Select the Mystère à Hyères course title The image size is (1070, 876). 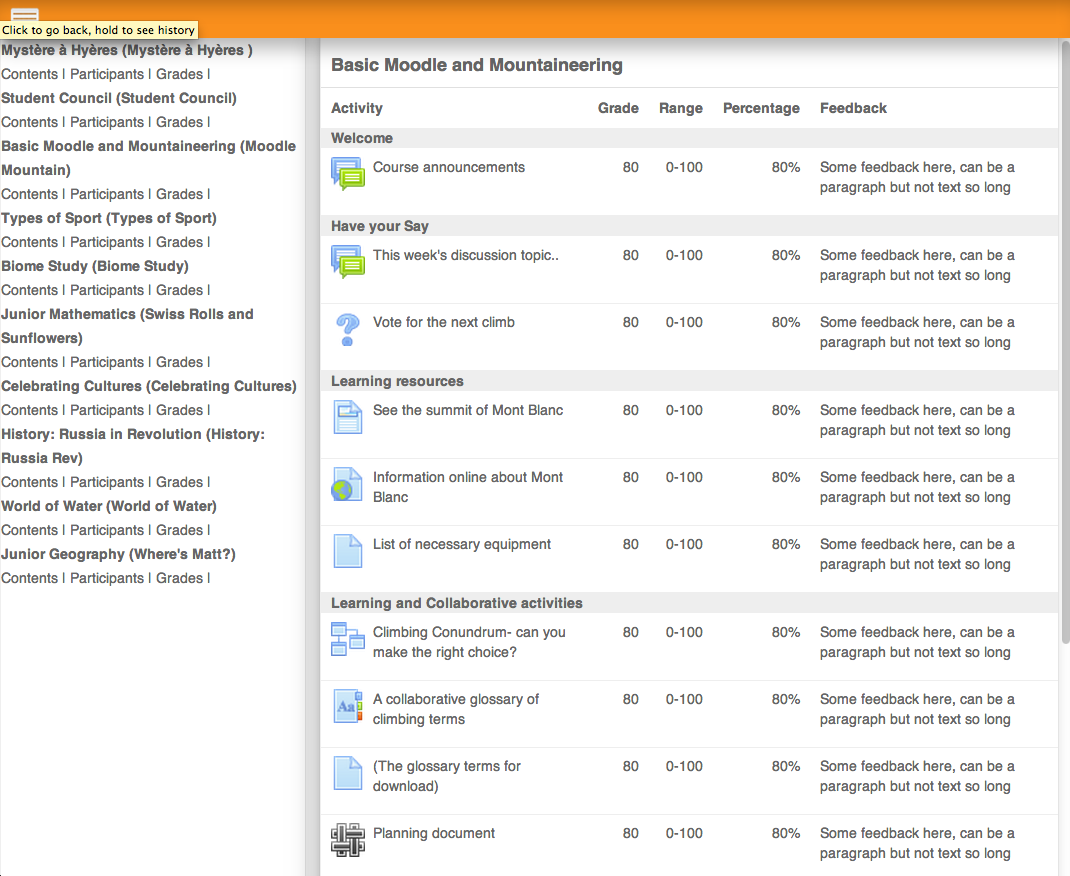point(127,50)
